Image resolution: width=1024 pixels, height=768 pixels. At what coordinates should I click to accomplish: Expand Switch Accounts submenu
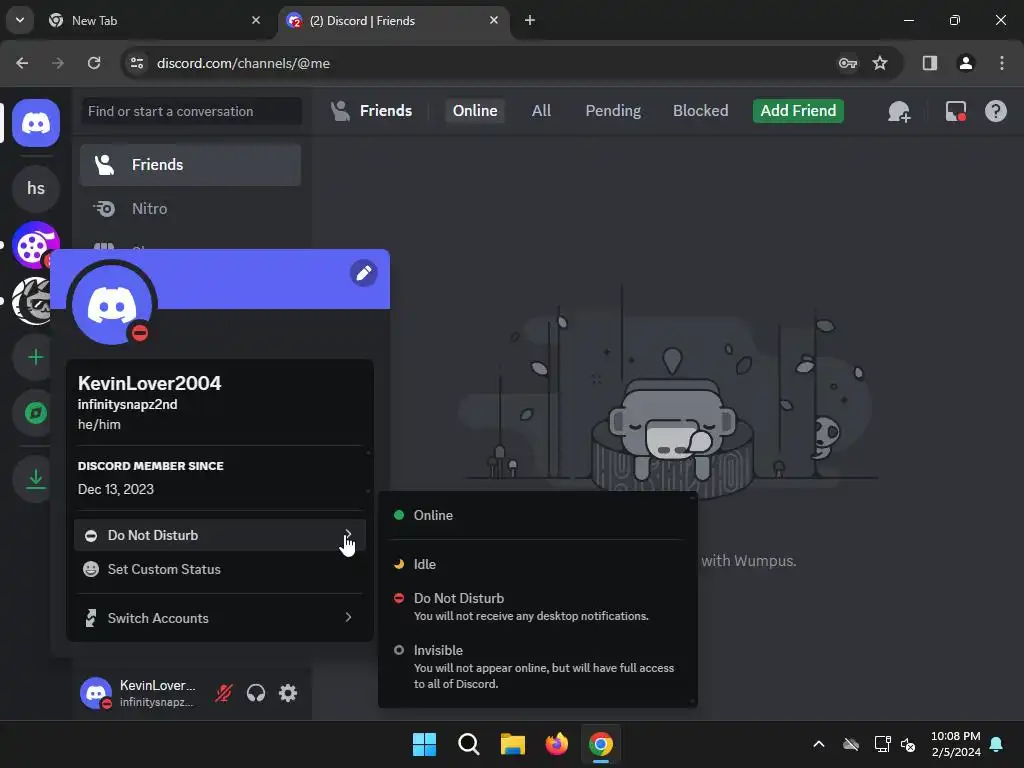click(220, 618)
